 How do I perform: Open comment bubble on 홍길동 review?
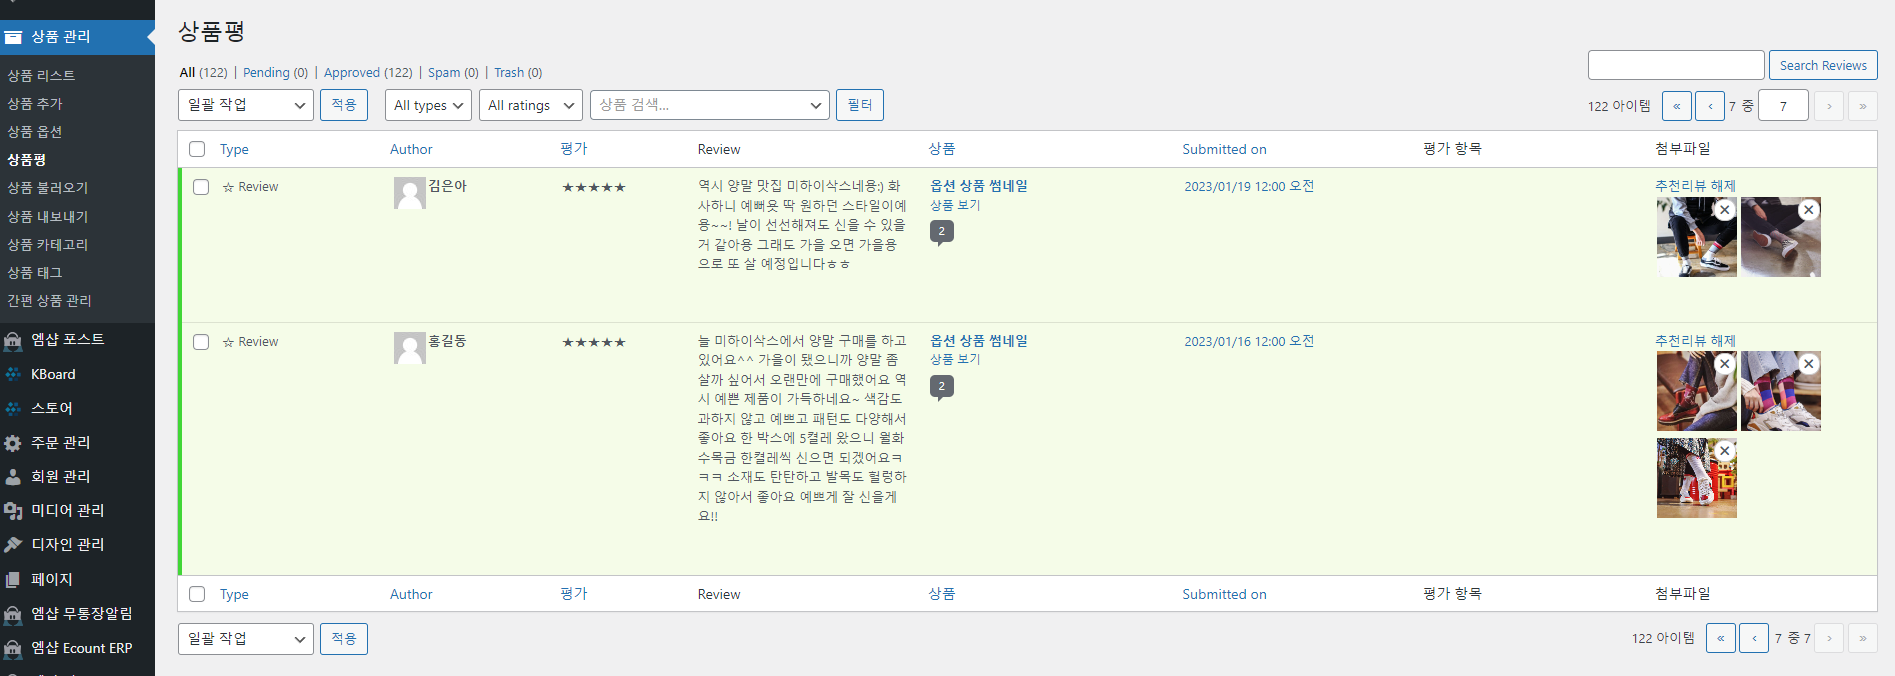(x=941, y=387)
